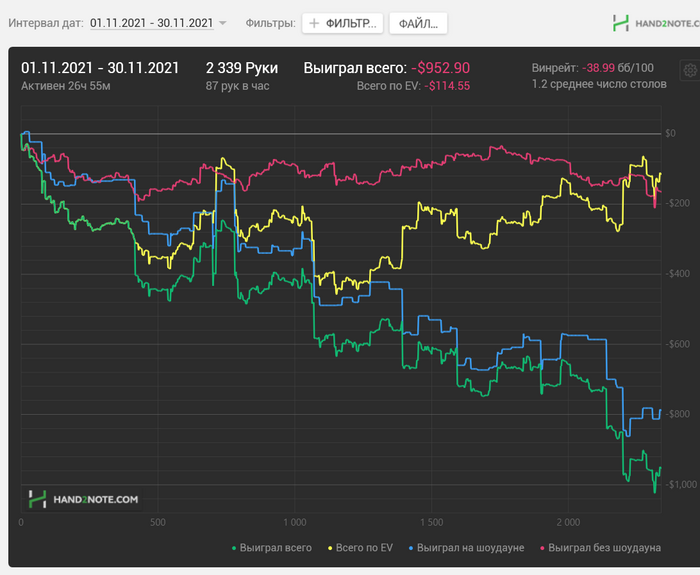The width and height of the screenshot is (700, 575).
Task: Click the -$800 y-axis label
Action: coord(677,414)
